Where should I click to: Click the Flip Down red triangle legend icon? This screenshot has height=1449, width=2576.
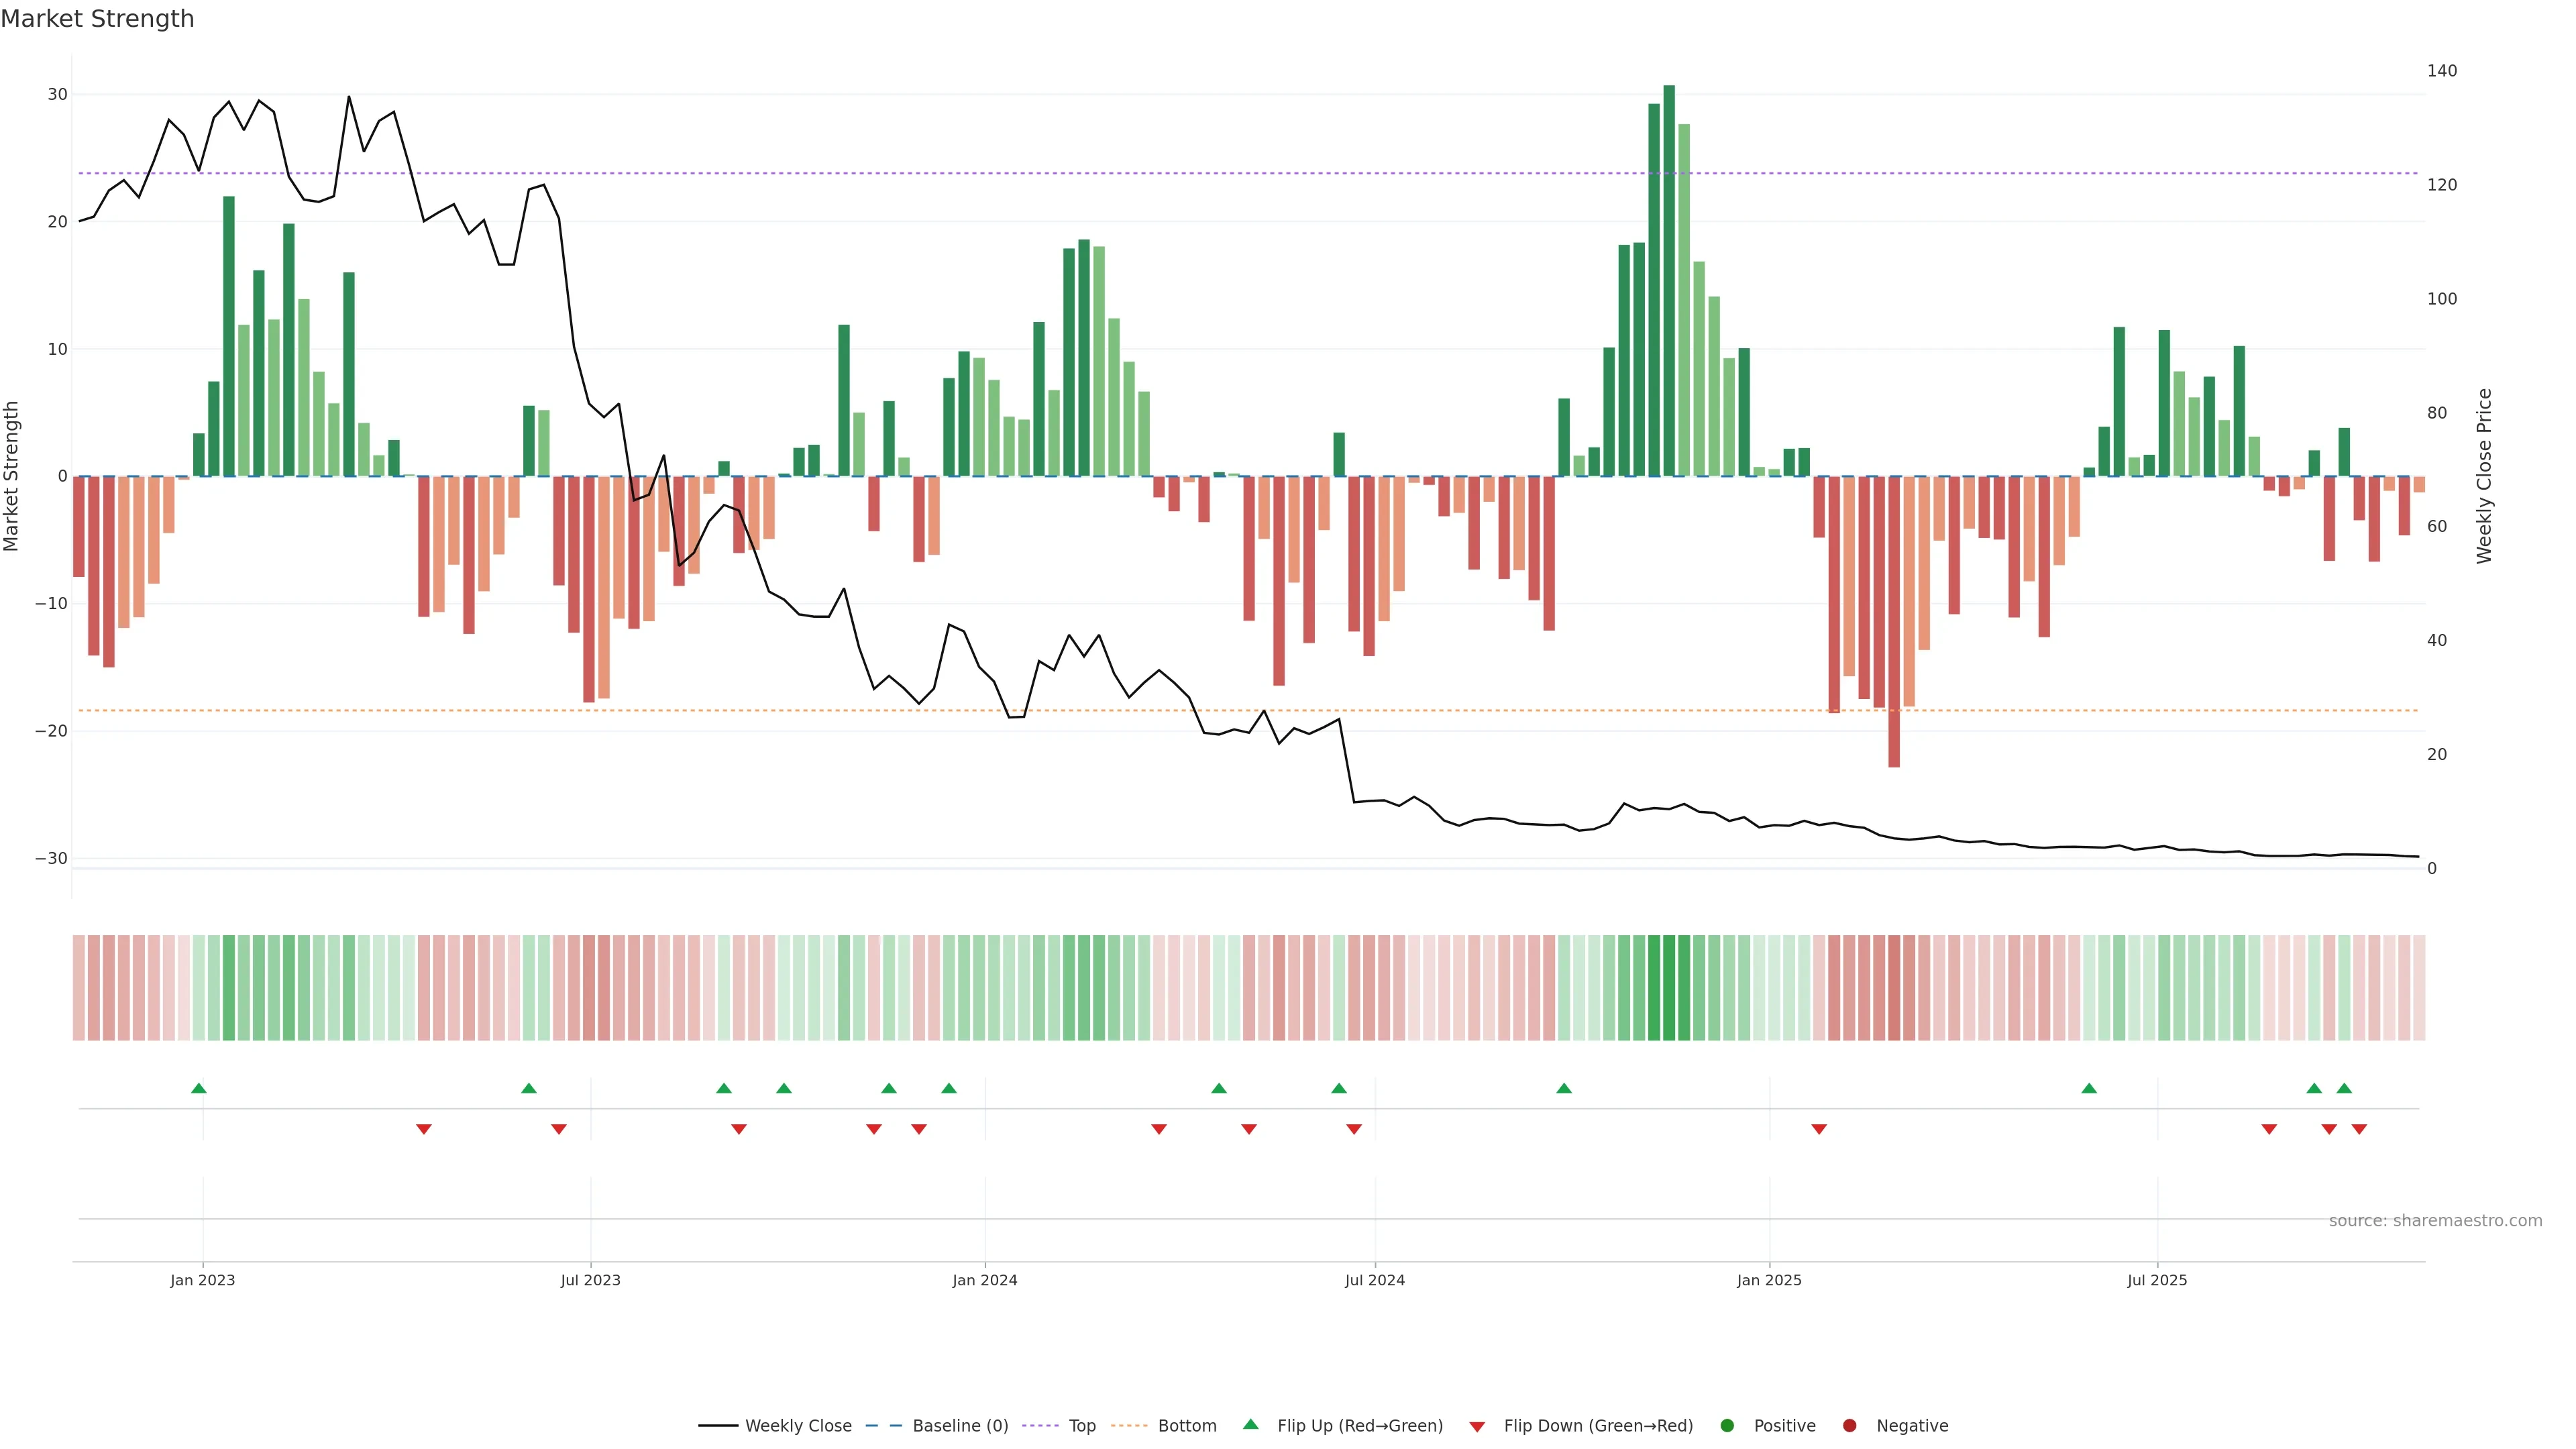(x=1477, y=1426)
